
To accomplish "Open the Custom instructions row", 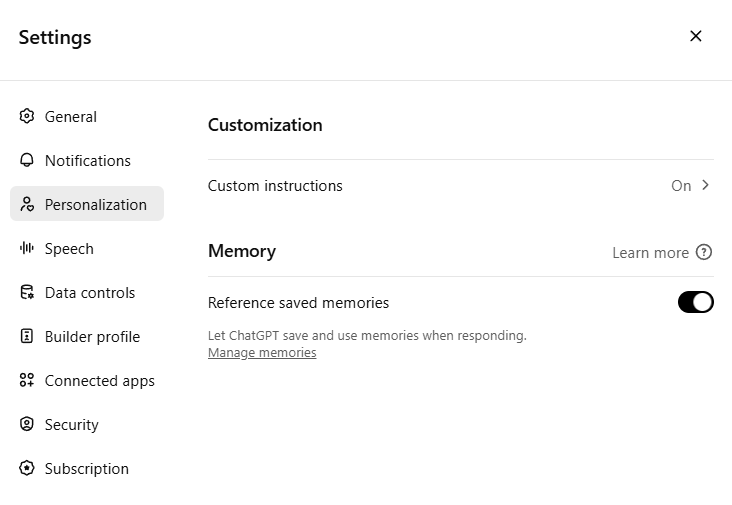I will pyautogui.click(x=460, y=185).
